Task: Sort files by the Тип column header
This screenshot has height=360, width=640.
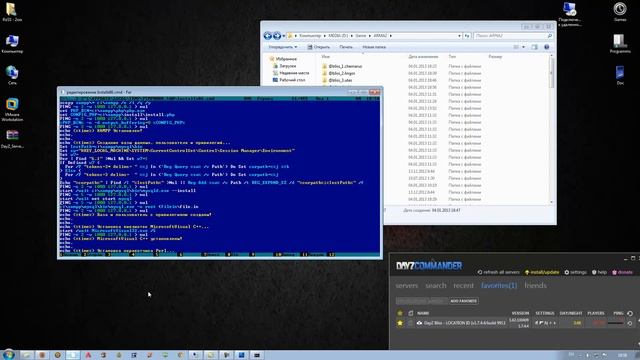Action: pyautogui.click(x=452, y=57)
